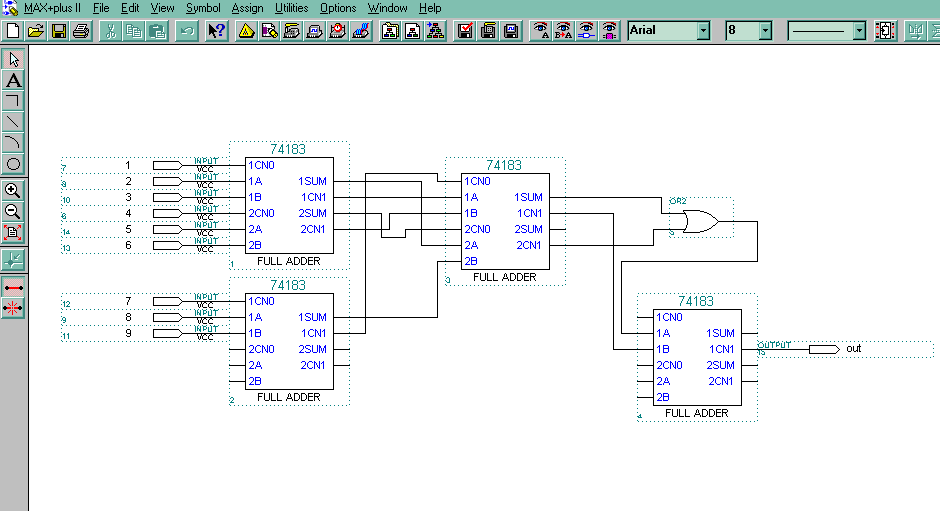This screenshot has height=511, width=940.
Task: Open the font size 8 dropdown
Action: pos(765,31)
